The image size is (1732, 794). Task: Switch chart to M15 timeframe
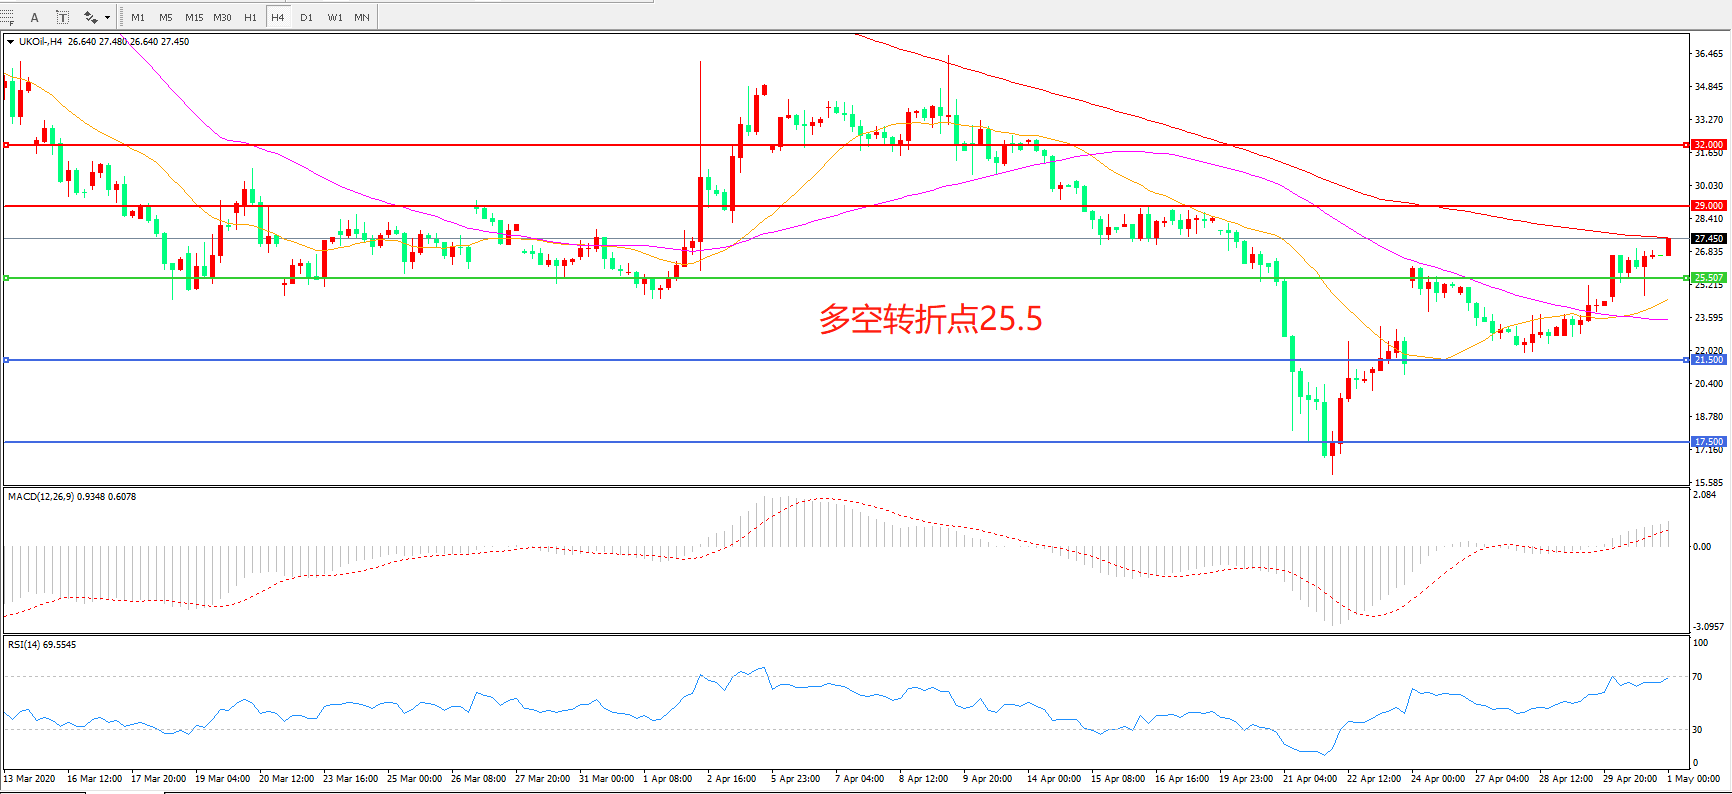point(194,17)
